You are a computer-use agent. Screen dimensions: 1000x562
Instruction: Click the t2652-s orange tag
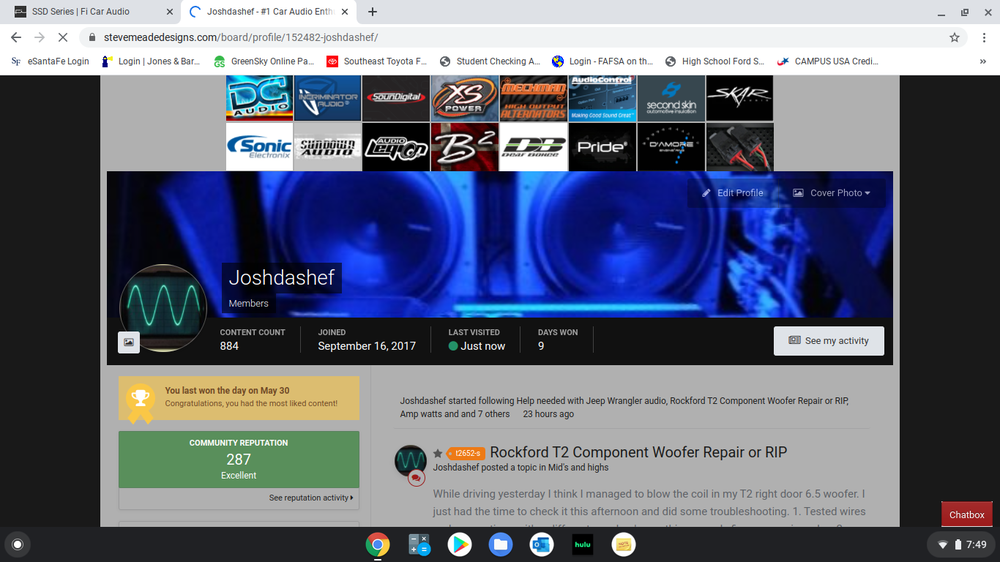click(x=466, y=454)
